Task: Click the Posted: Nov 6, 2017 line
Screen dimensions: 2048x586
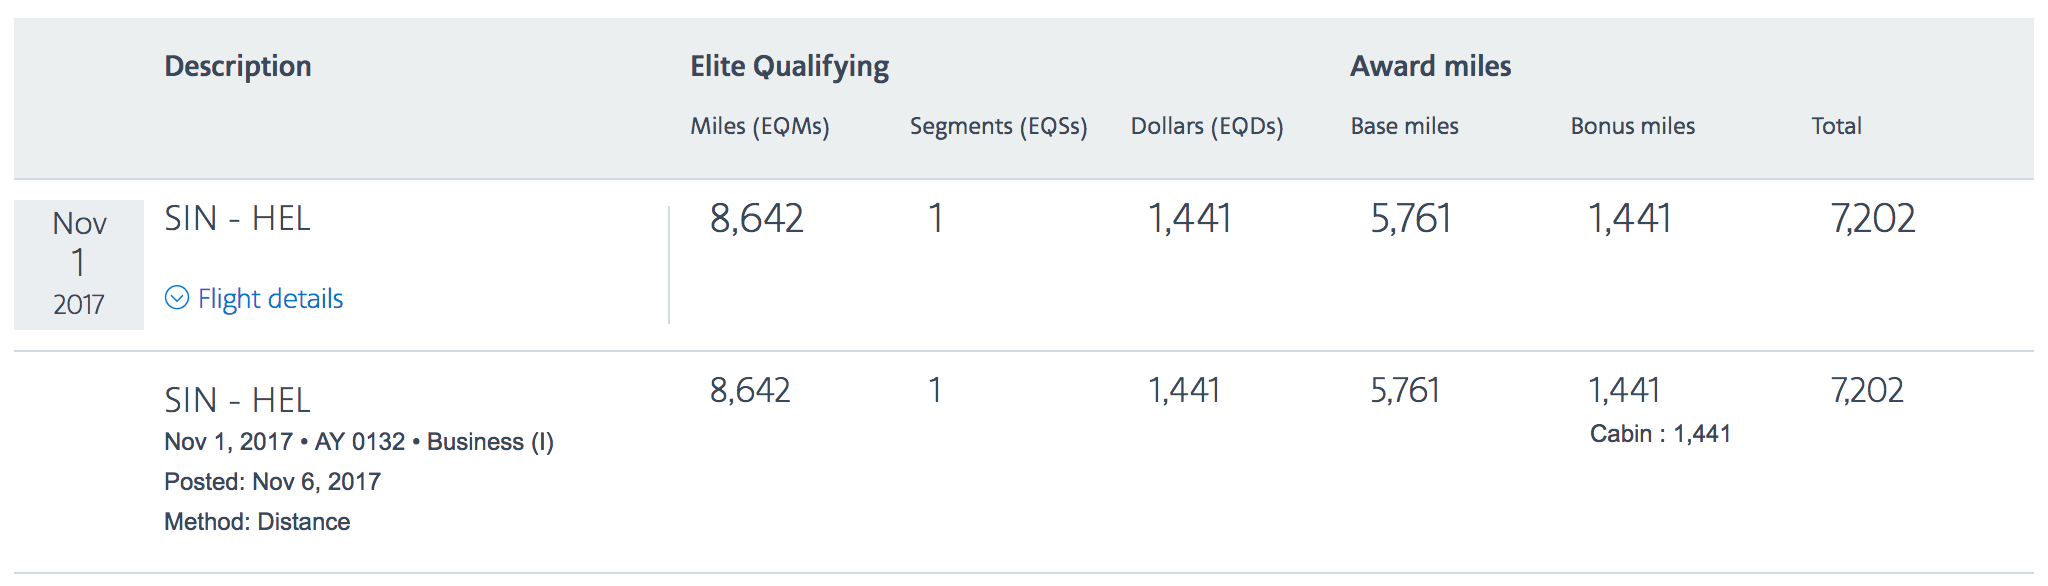Action: (x=272, y=482)
